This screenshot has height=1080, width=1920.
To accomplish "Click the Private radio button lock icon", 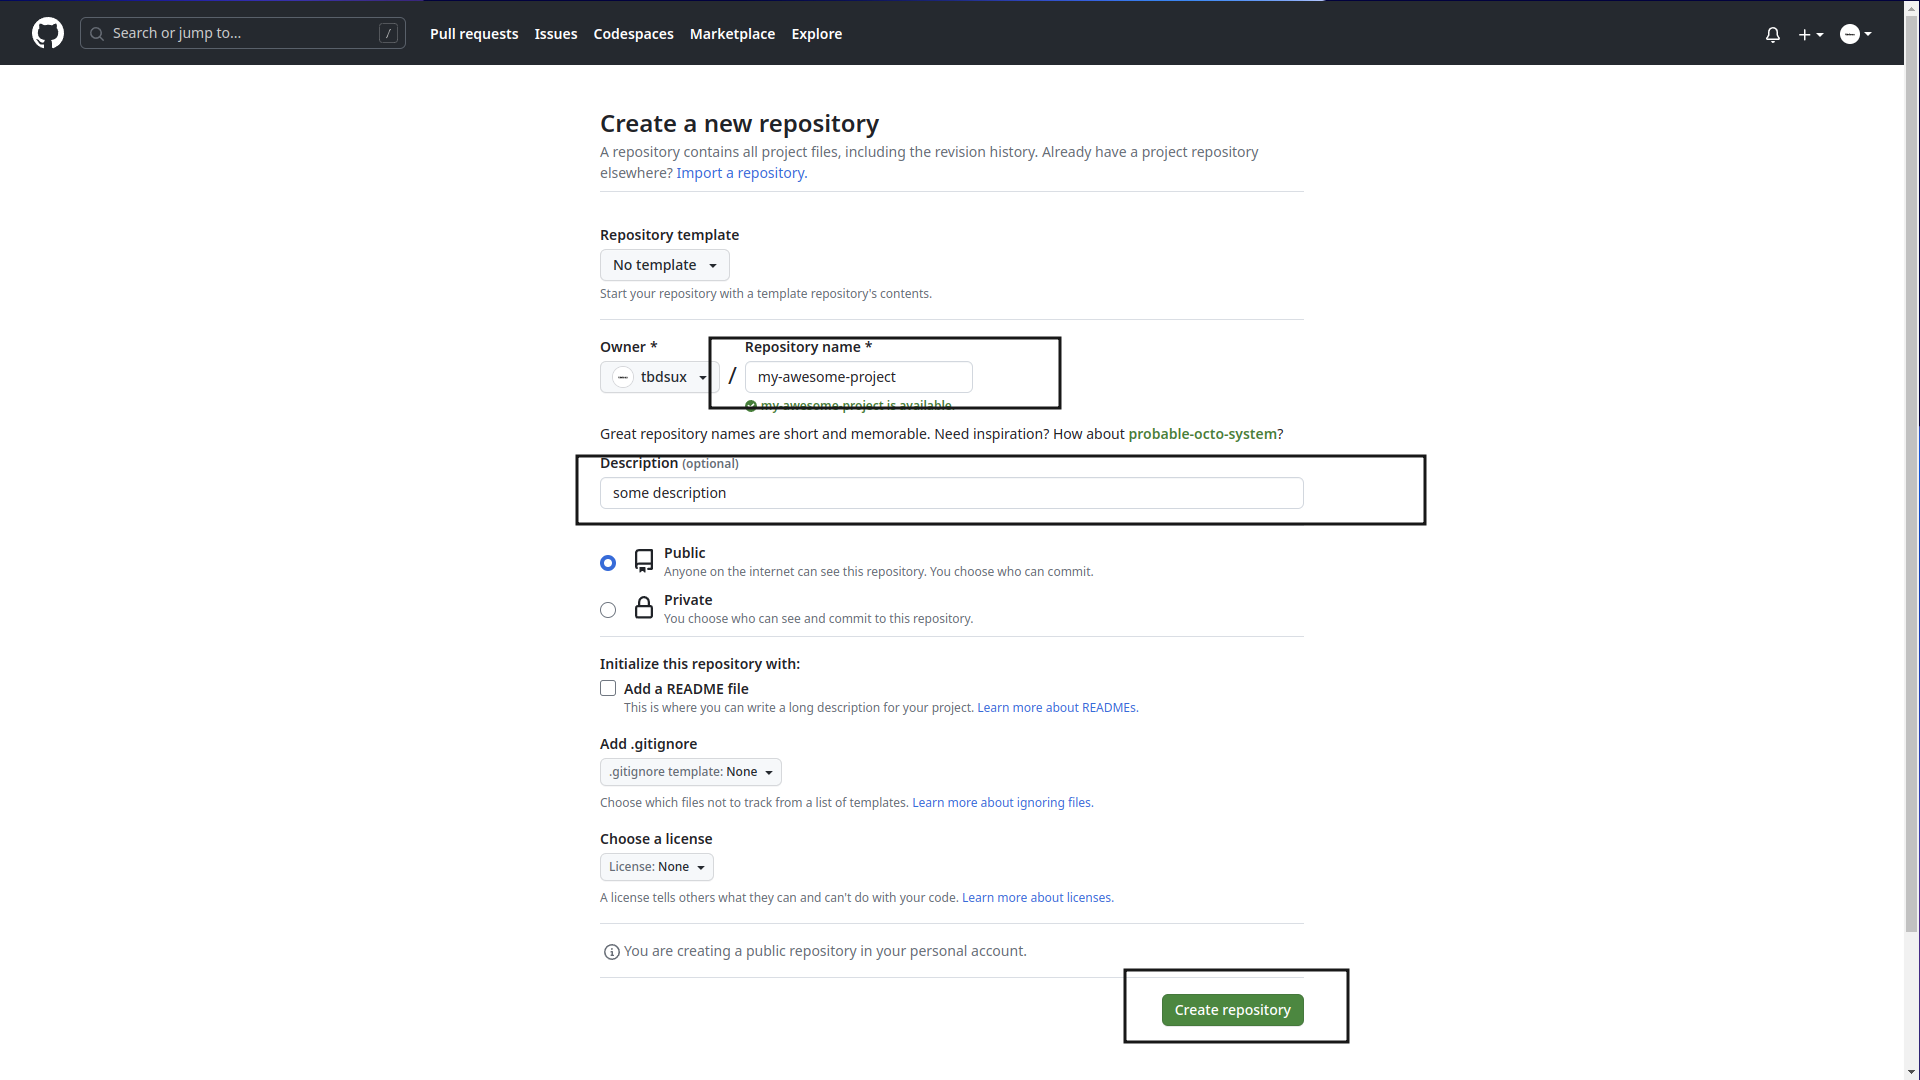I will click(x=642, y=608).
